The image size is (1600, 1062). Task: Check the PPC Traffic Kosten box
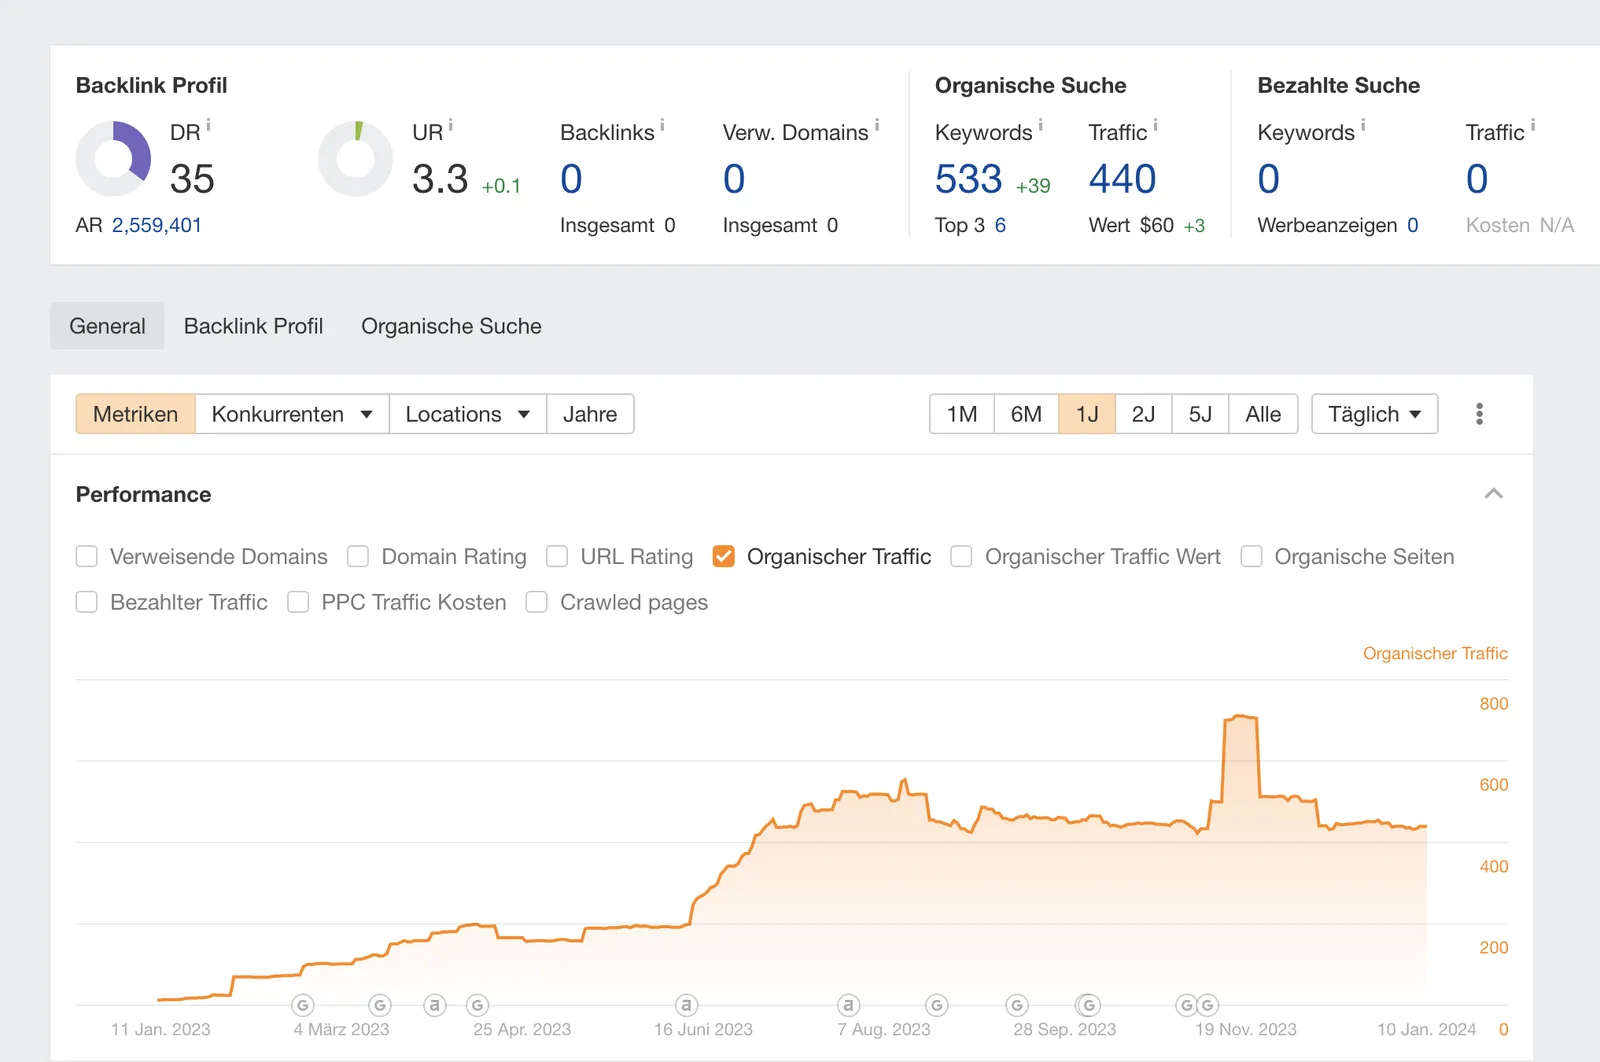(298, 602)
